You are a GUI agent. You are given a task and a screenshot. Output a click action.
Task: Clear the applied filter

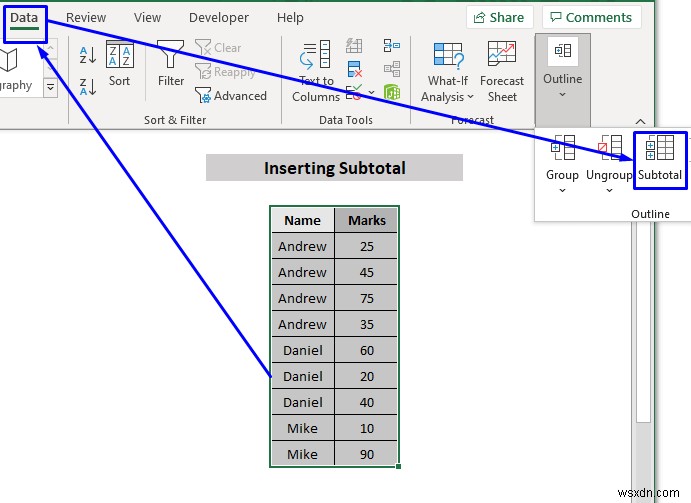[218, 48]
